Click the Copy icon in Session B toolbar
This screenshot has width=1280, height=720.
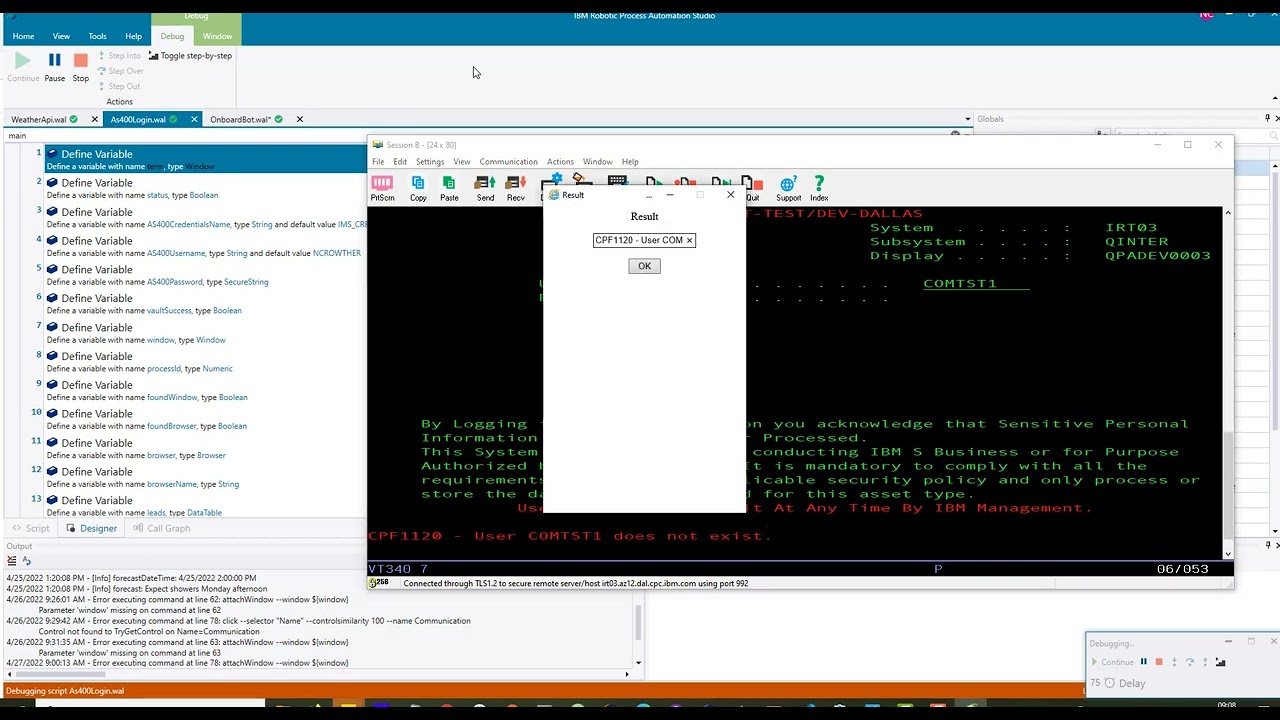pyautogui.click(x=418, y=188)
